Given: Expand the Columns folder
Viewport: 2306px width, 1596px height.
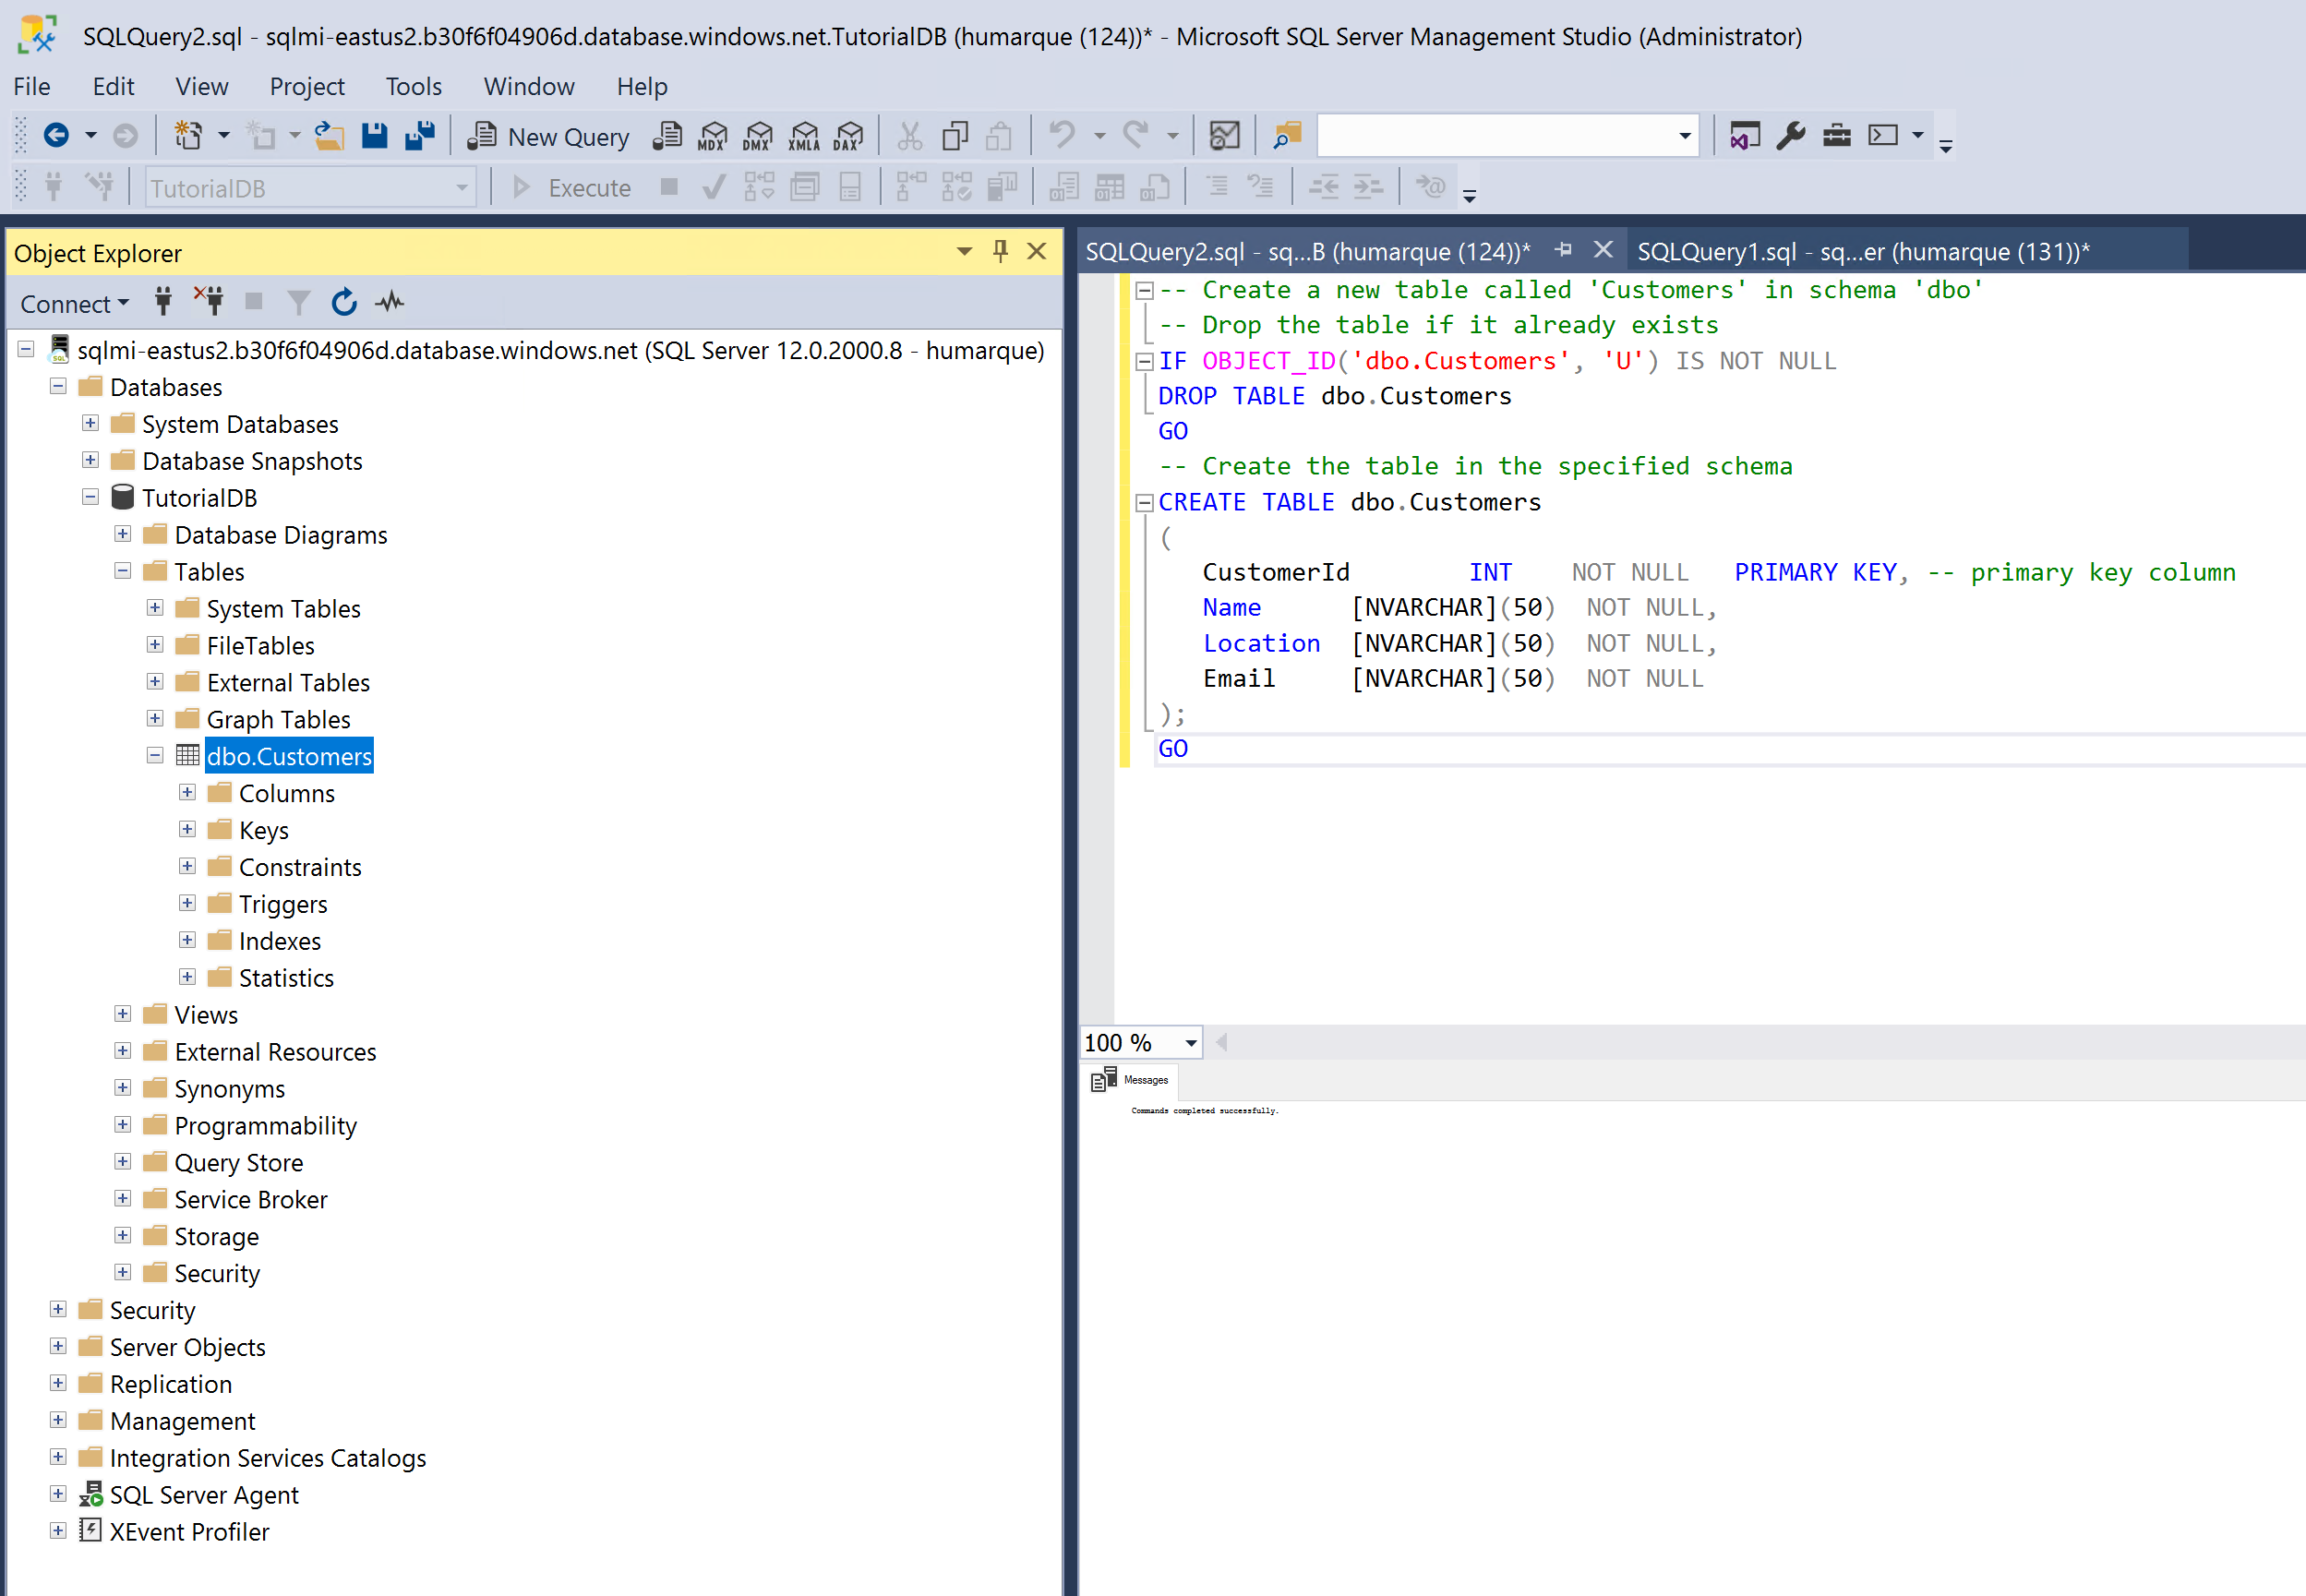Looking at the screenshot, I should click(x=187, y=793).
